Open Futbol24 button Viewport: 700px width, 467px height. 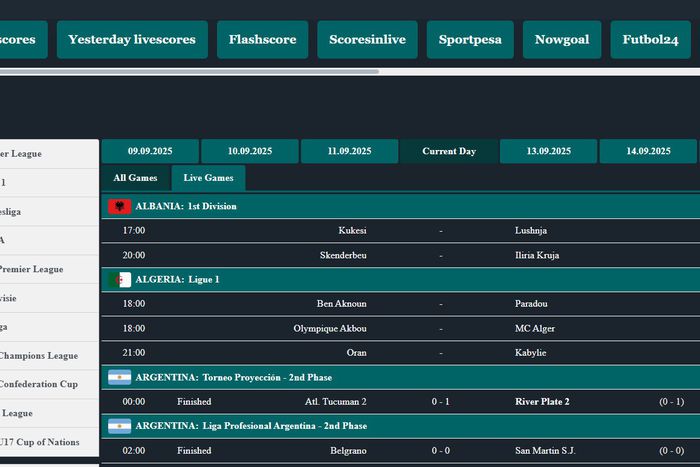click(x=650, y=40)
